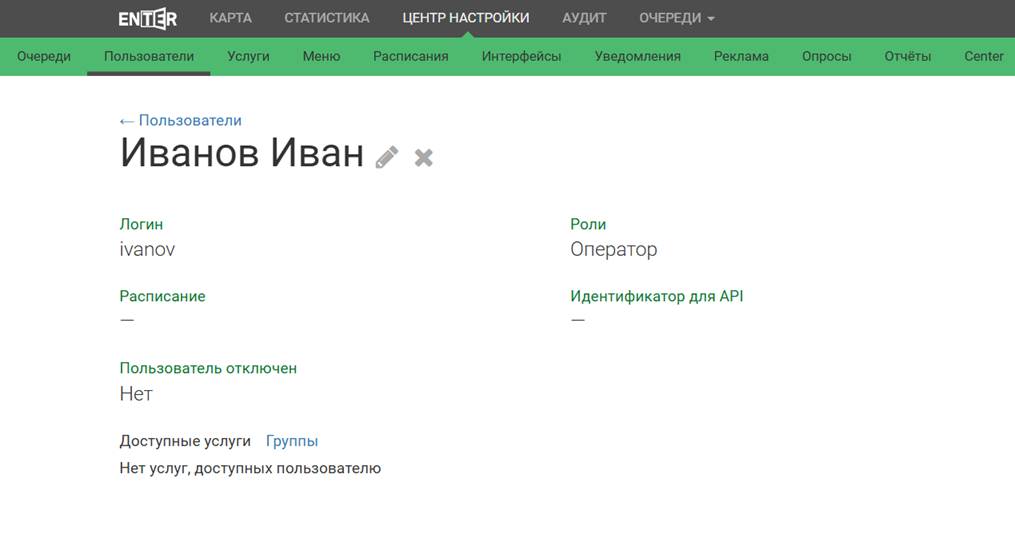Open the Опросы tab
Image resolution: width=1015 pixels, height=534 pixels.
[x=826, y=56]
